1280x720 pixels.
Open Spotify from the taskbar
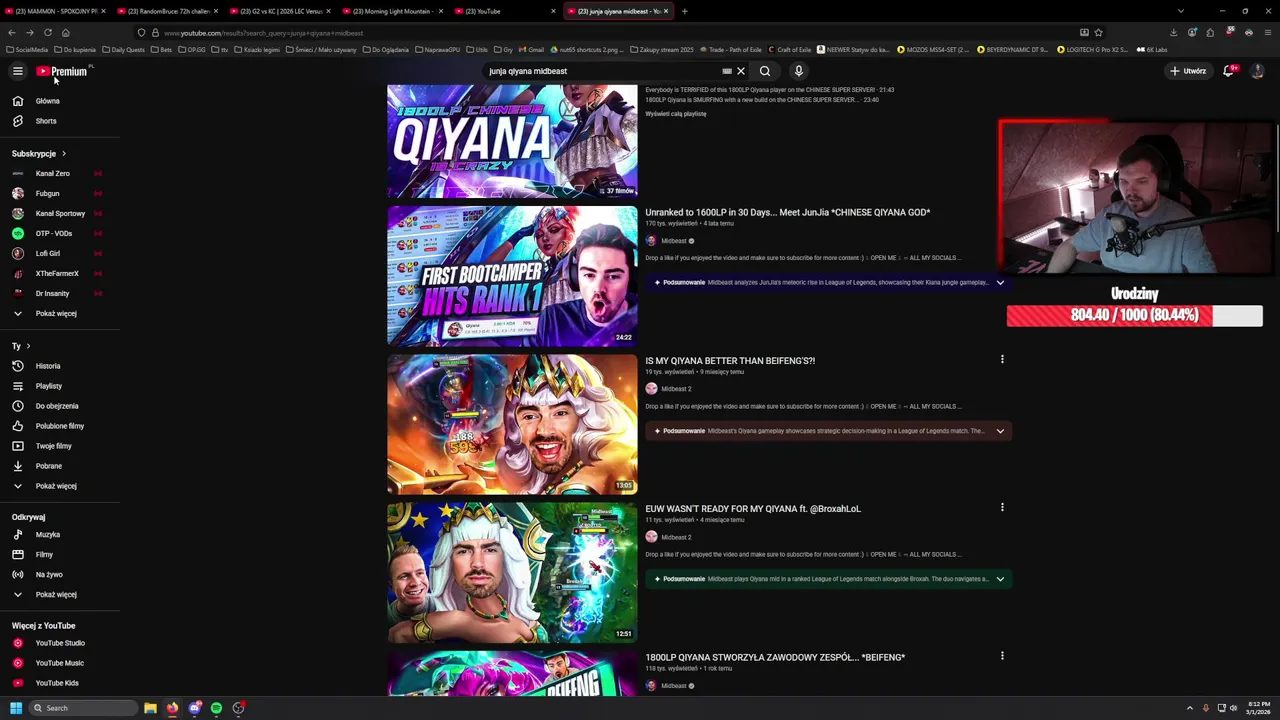(216, 708)
